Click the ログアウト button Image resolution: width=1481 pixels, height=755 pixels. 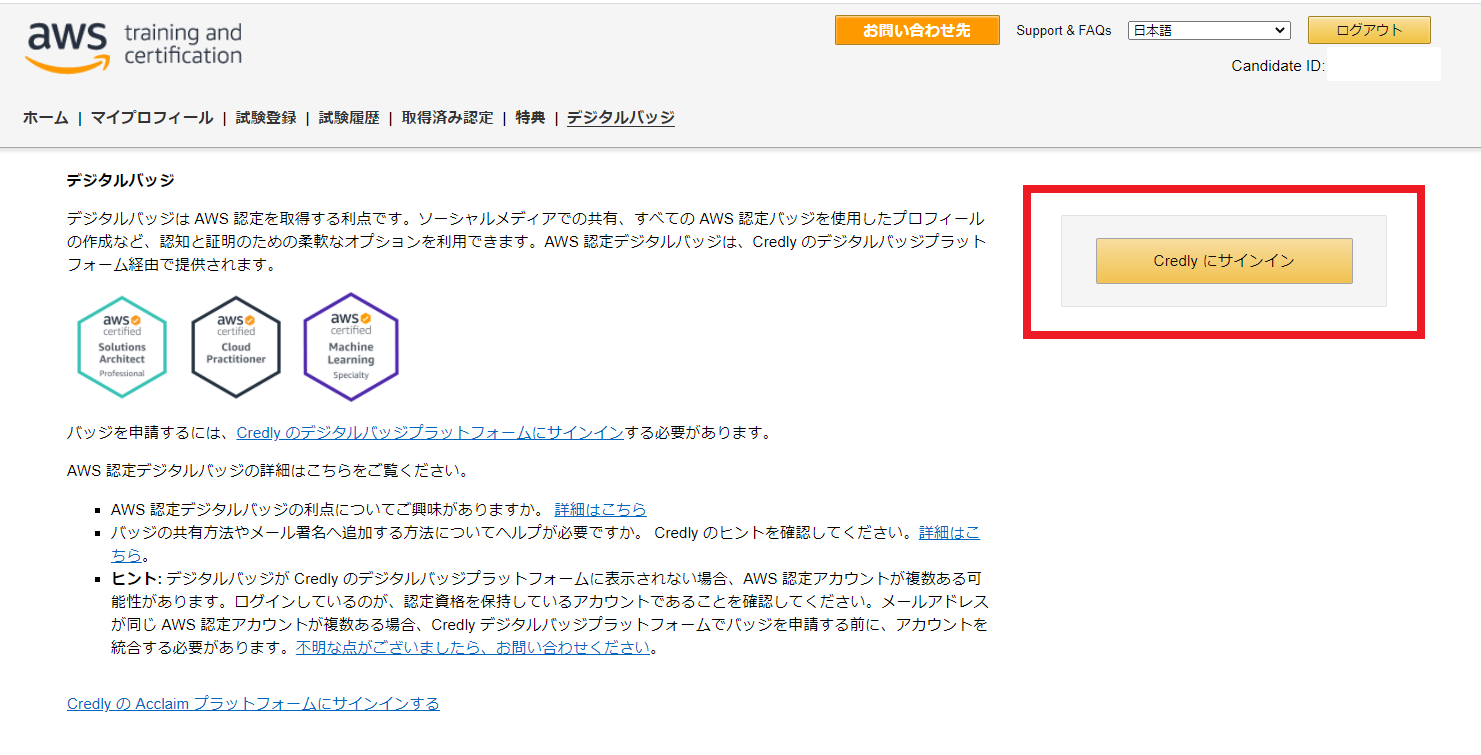pyautogui.click(x=1369, y=30)
